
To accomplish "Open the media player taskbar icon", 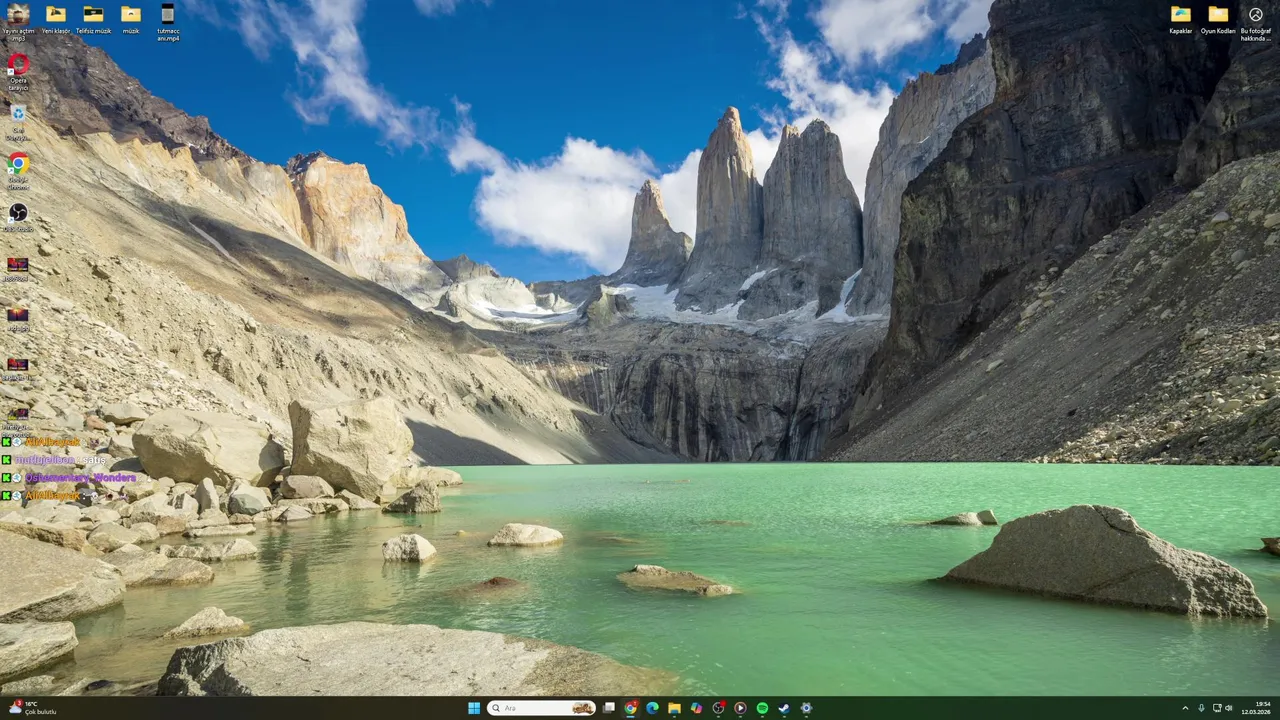I will [740, 708].
